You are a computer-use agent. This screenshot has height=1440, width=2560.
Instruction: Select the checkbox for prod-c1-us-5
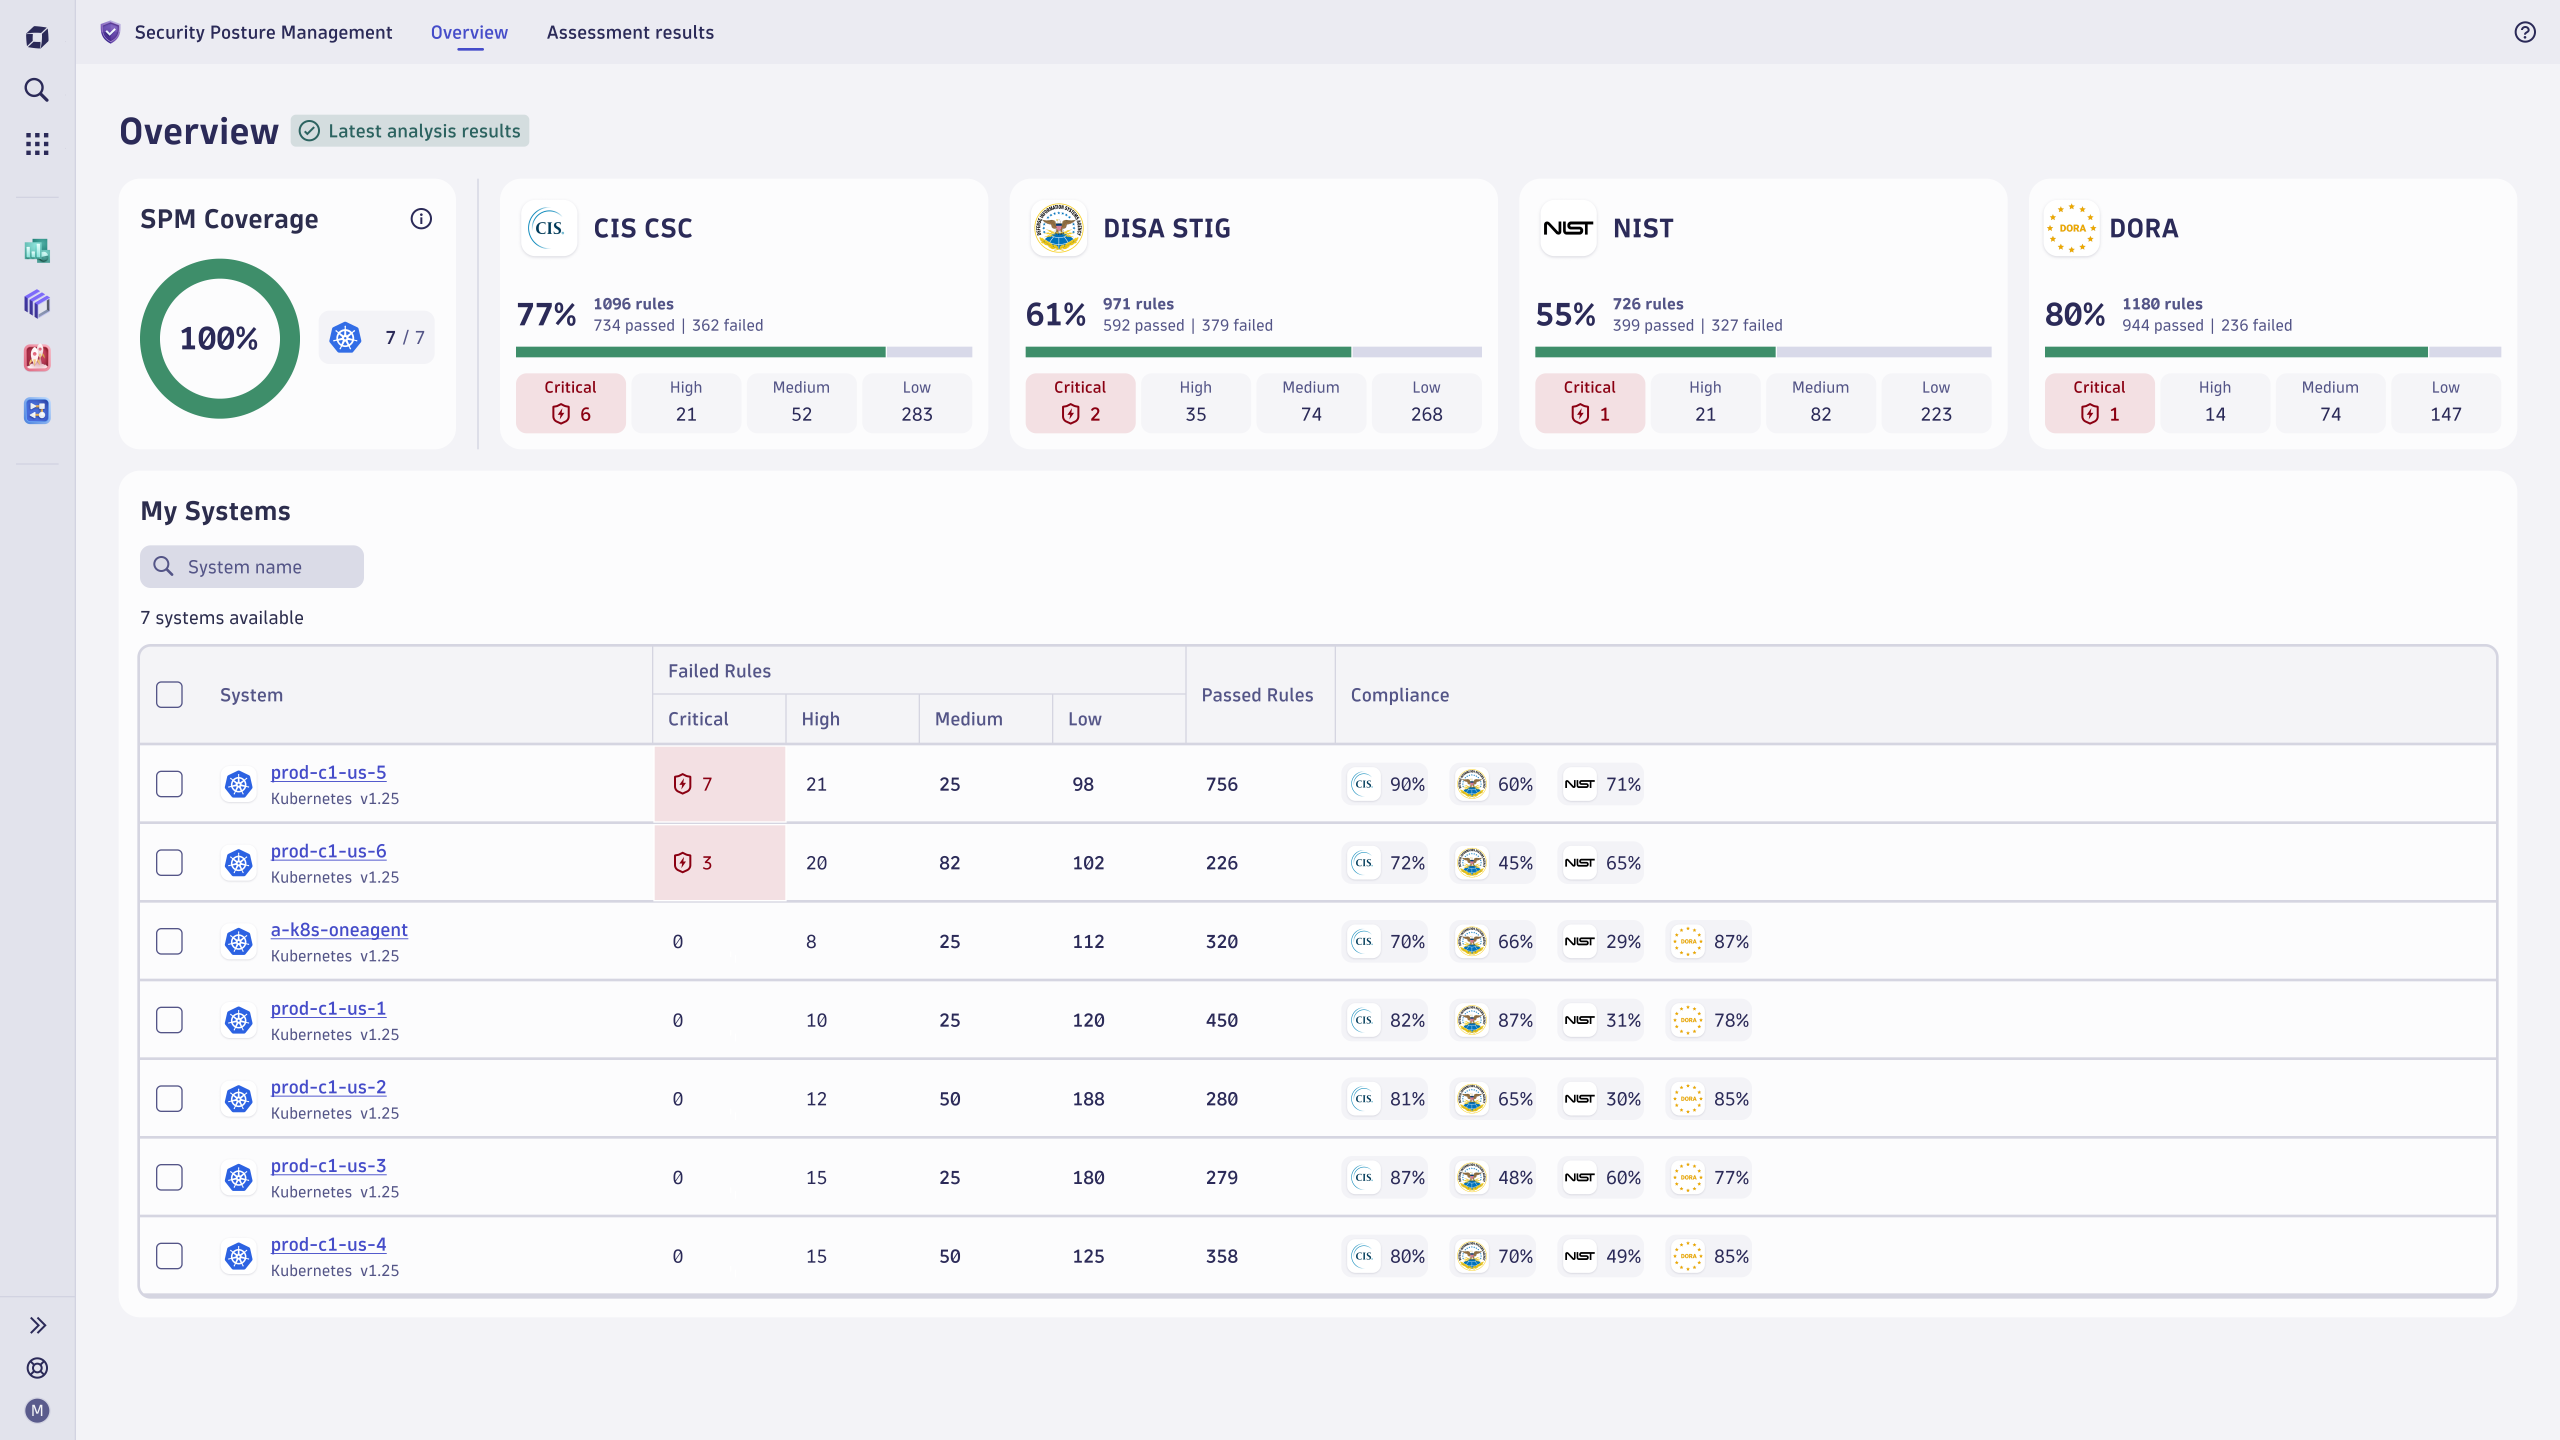(169, 784)
